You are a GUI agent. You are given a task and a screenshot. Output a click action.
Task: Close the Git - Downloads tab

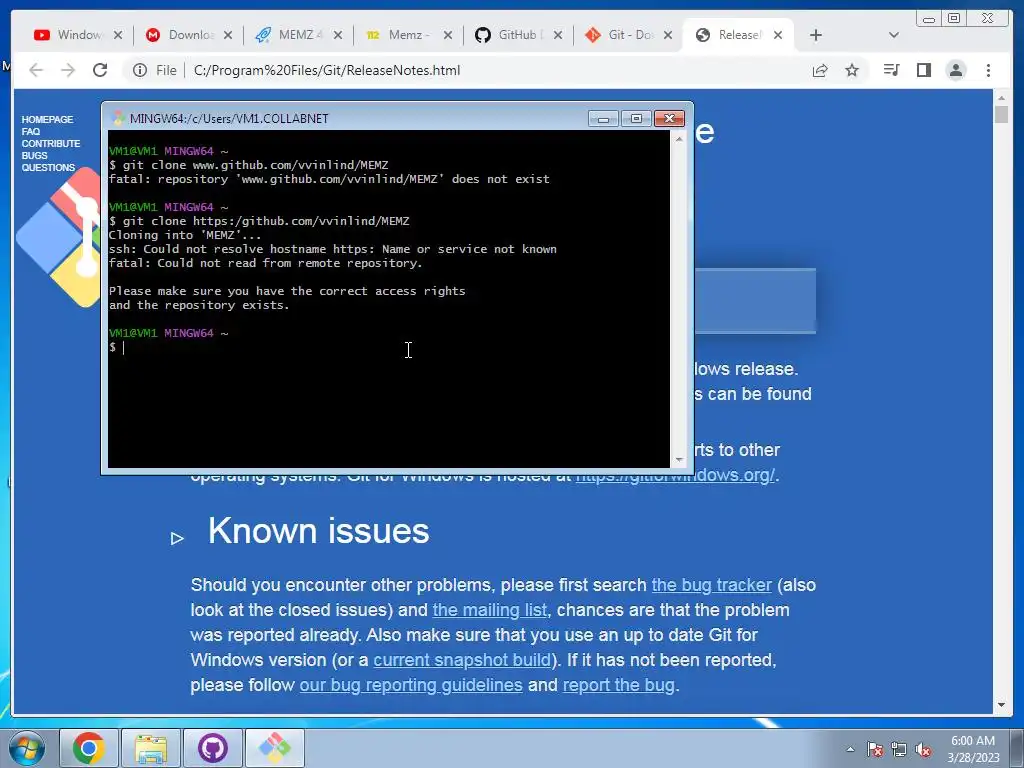click(x=667, y=35)
